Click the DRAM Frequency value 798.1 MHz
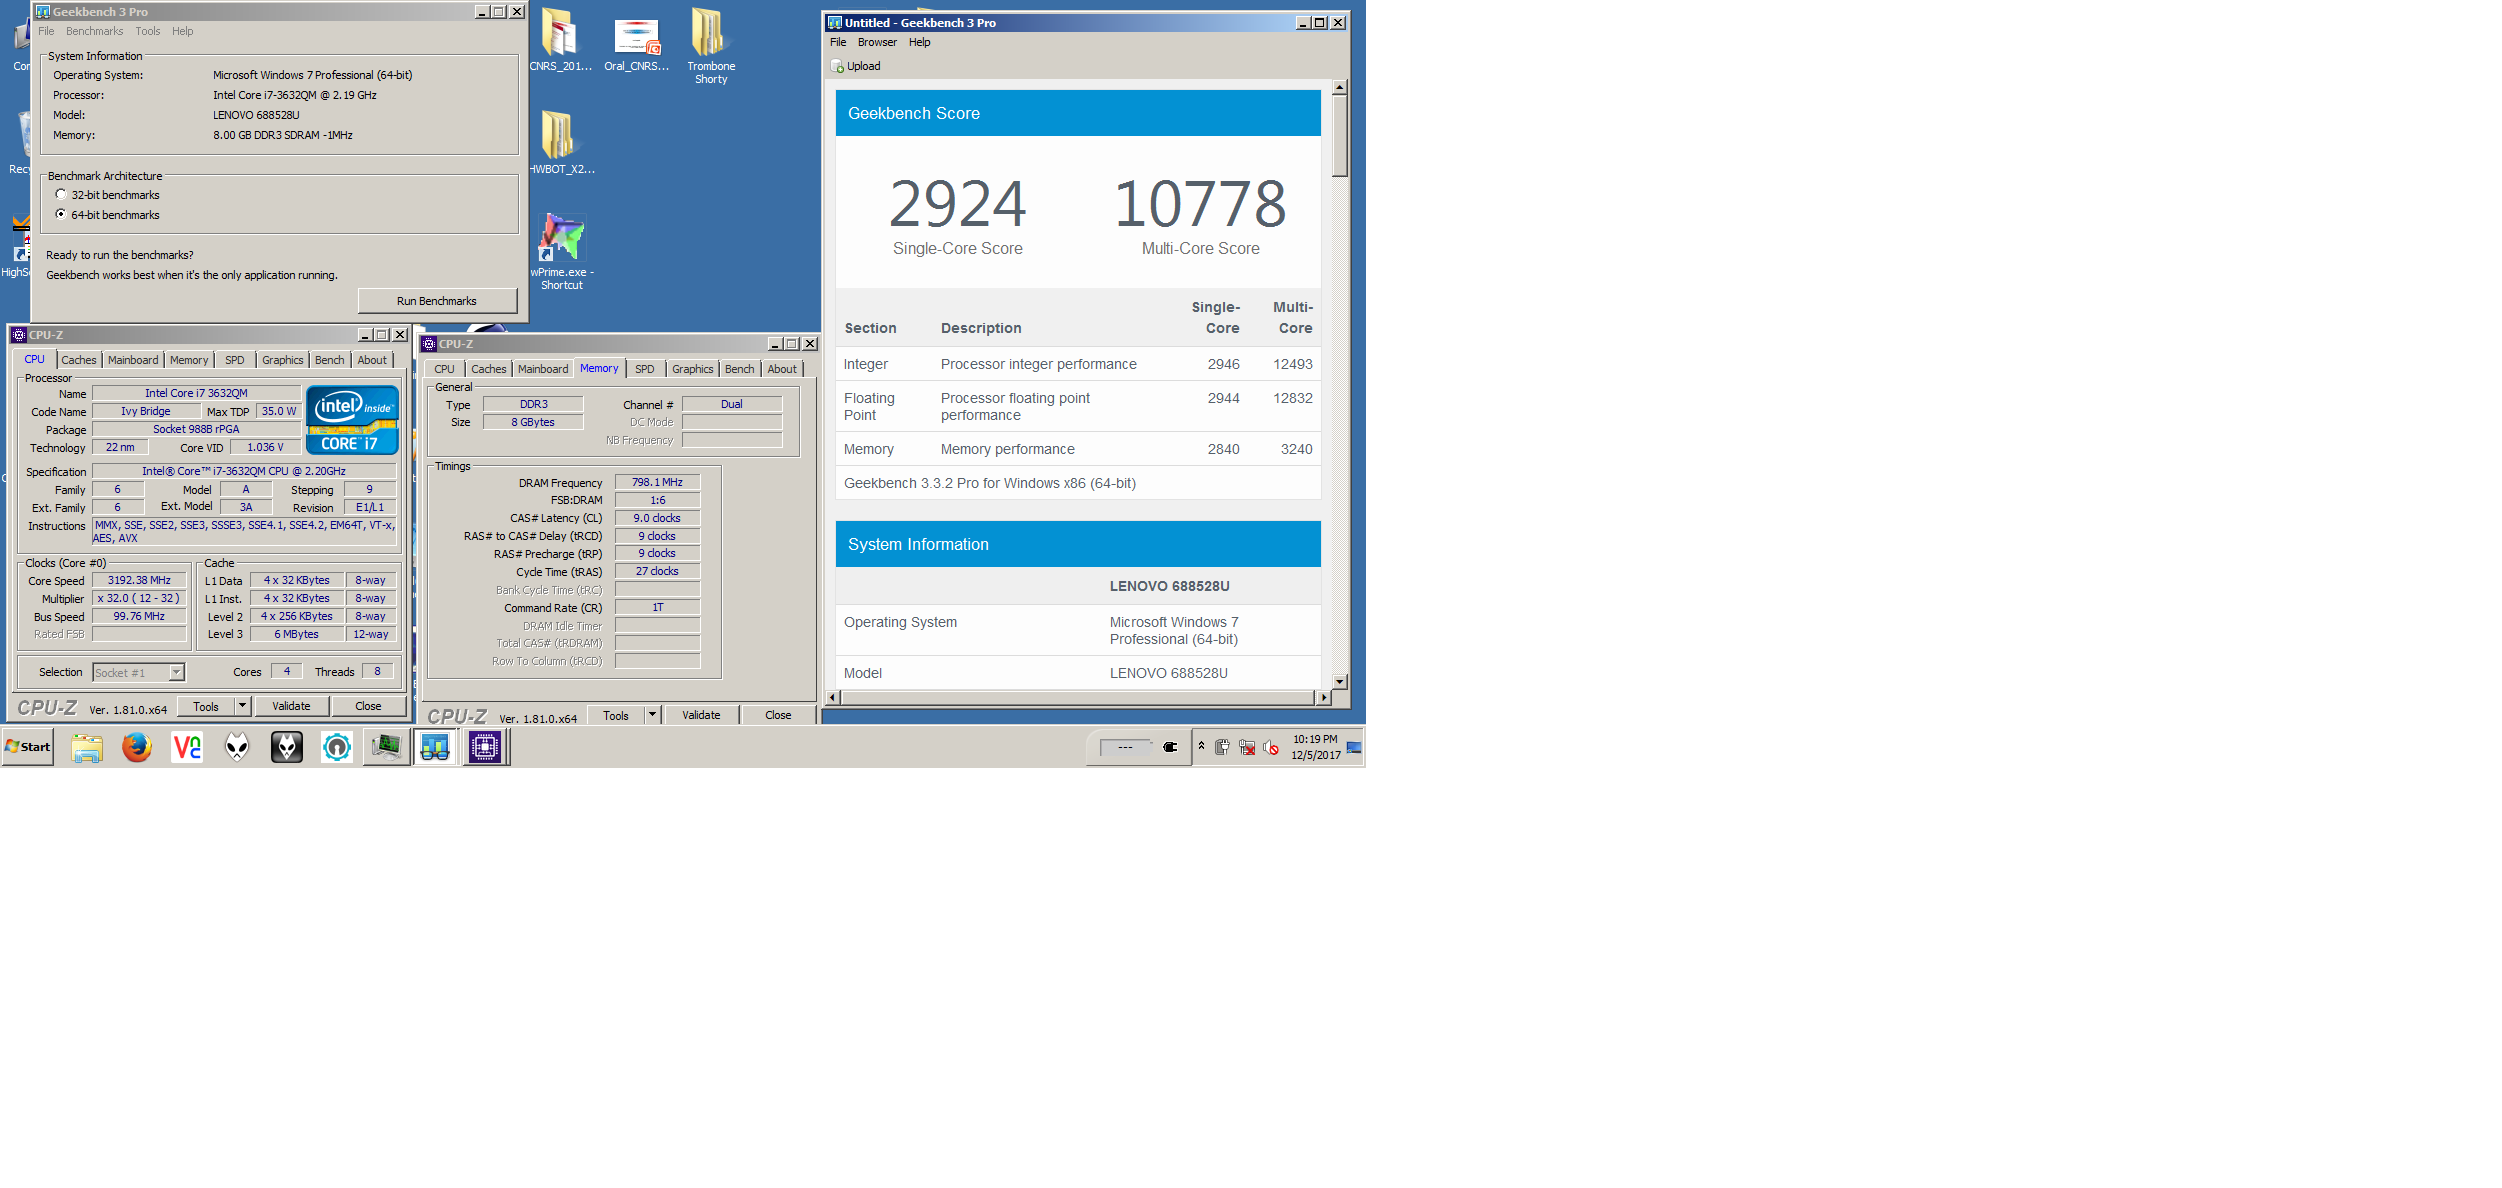This screenshot has height=1188, width=2502. (657, 482)
